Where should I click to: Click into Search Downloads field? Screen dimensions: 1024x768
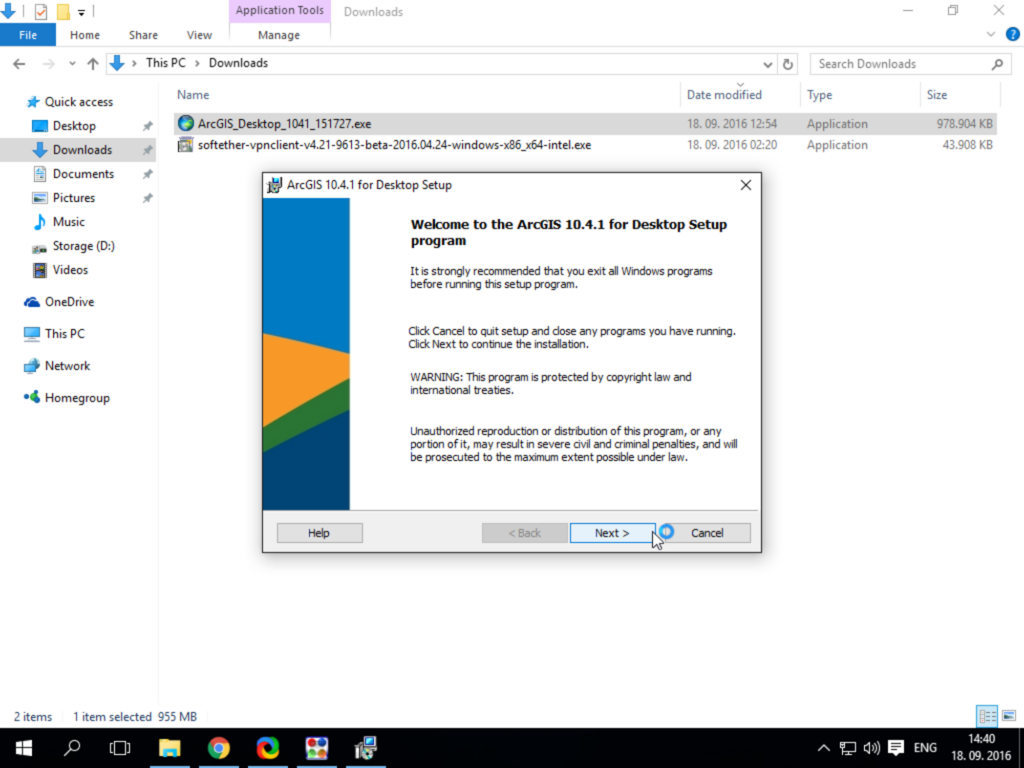(901, 64)
